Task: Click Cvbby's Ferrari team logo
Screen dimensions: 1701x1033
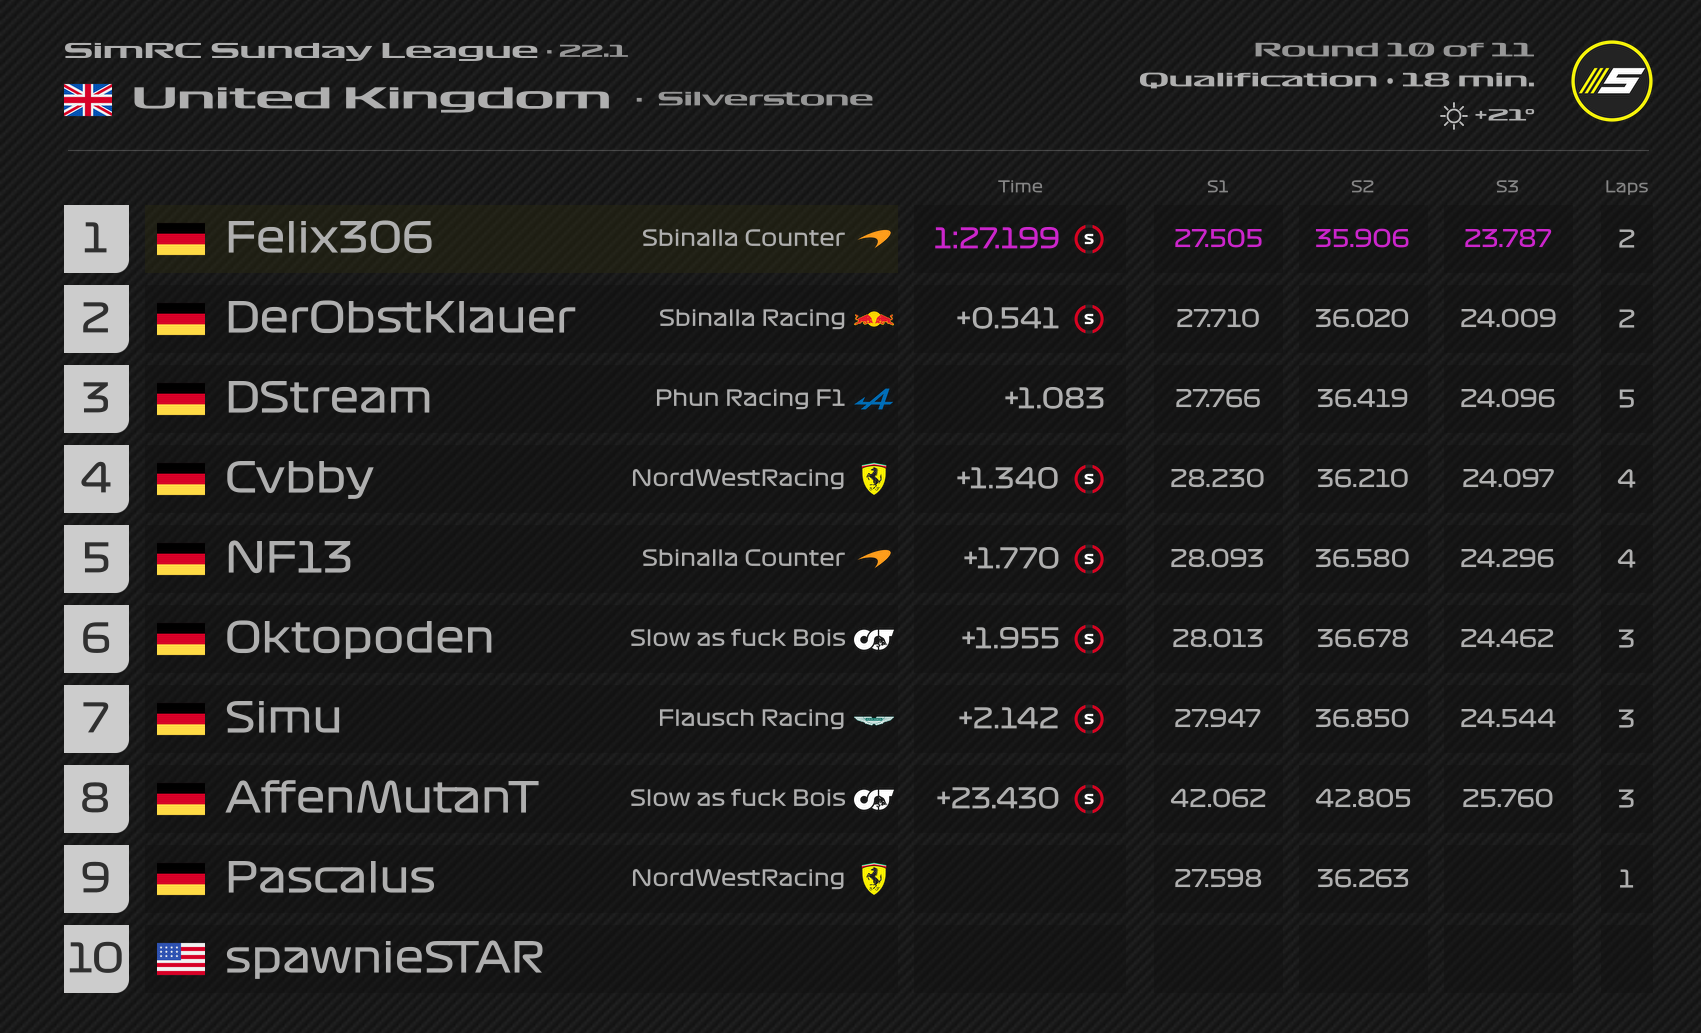Action: (874, 479)
